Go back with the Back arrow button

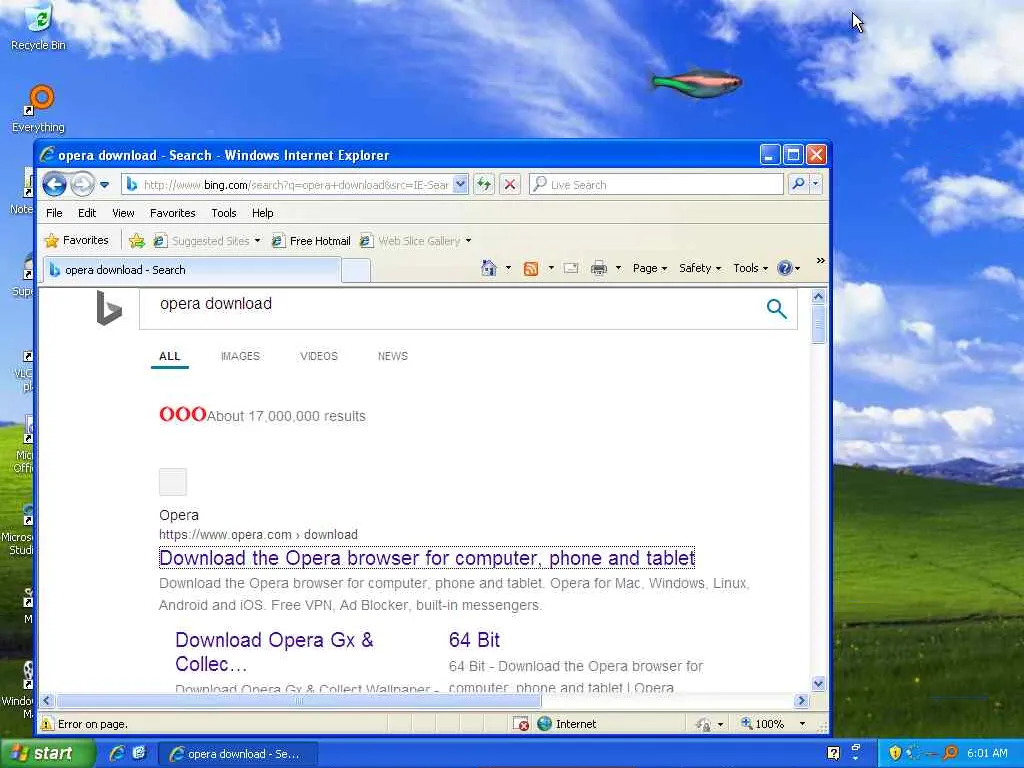54,185
